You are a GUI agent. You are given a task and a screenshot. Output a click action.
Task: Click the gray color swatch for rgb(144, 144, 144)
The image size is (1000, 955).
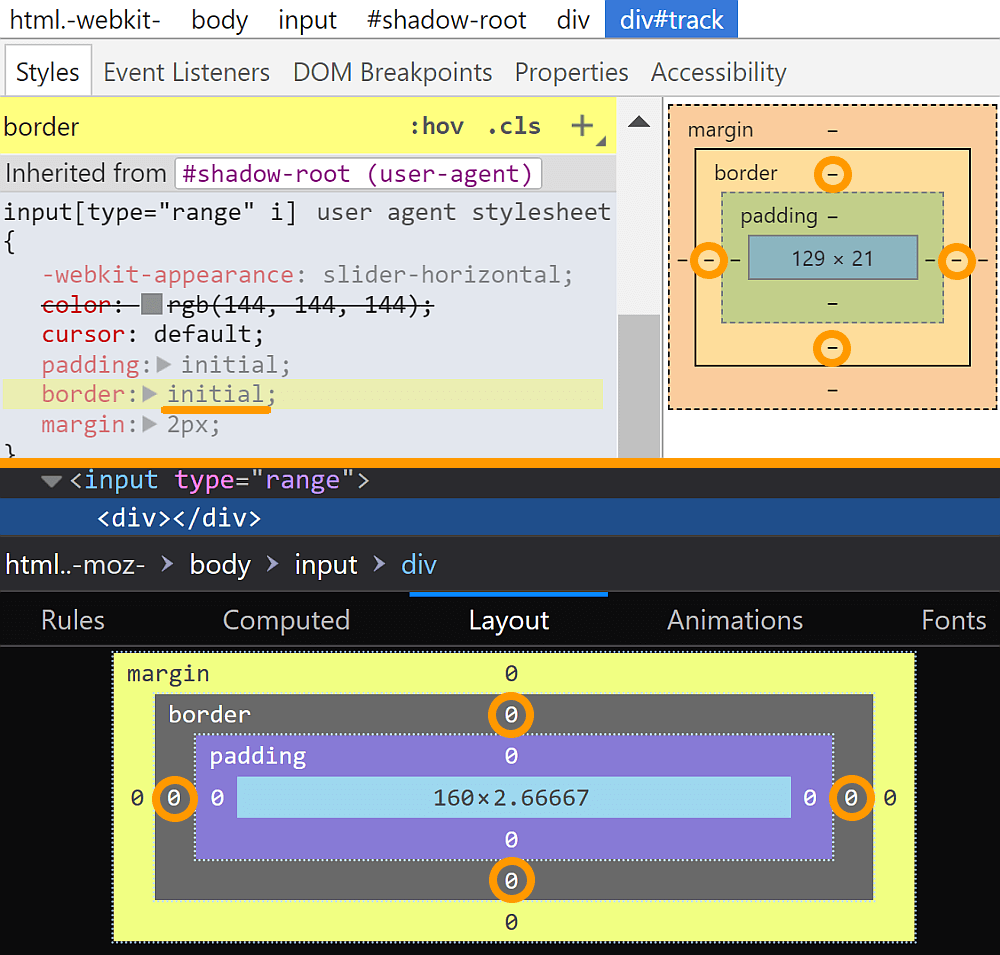point(152,305)
